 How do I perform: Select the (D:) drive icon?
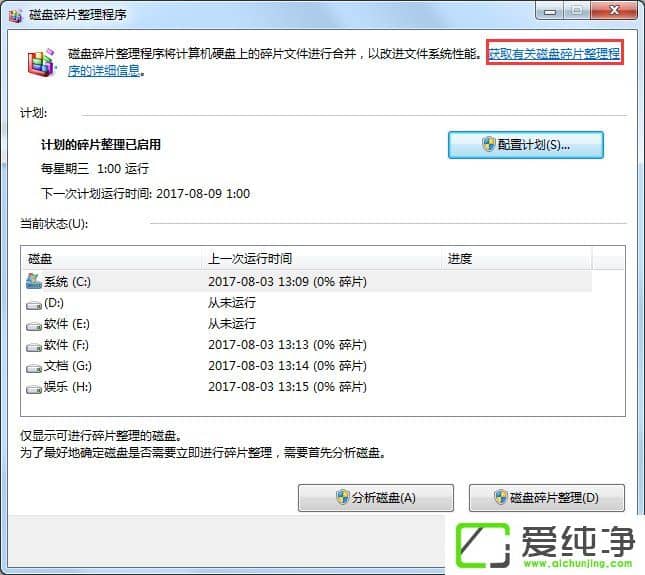(x=34, y=305)
